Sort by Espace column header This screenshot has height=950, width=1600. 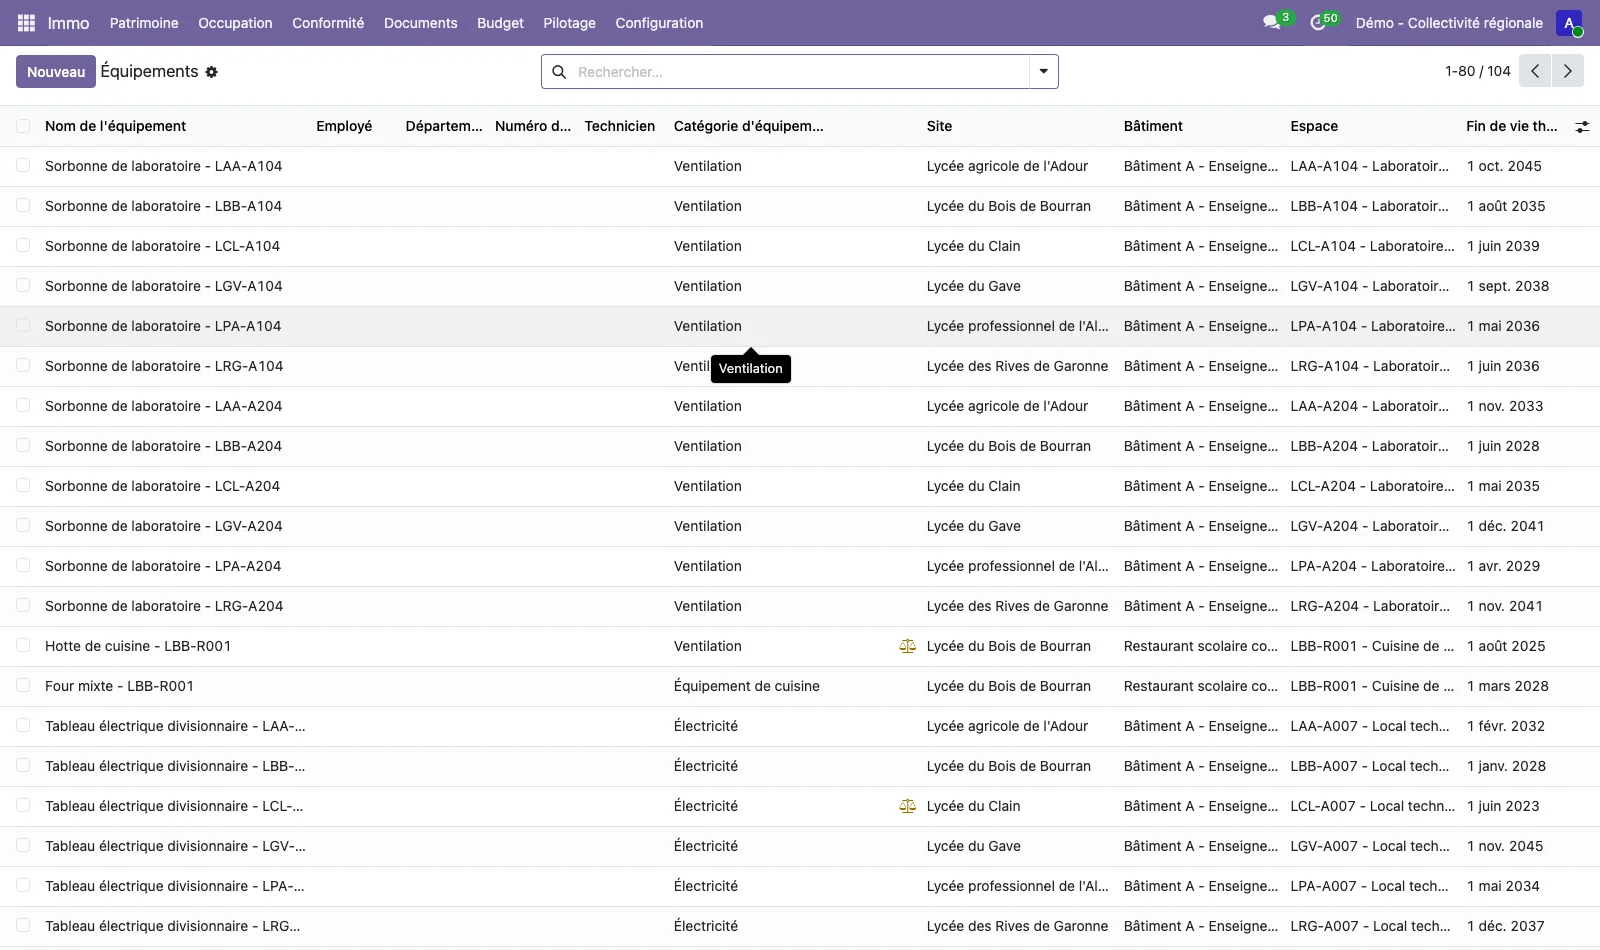[1314, 126]
